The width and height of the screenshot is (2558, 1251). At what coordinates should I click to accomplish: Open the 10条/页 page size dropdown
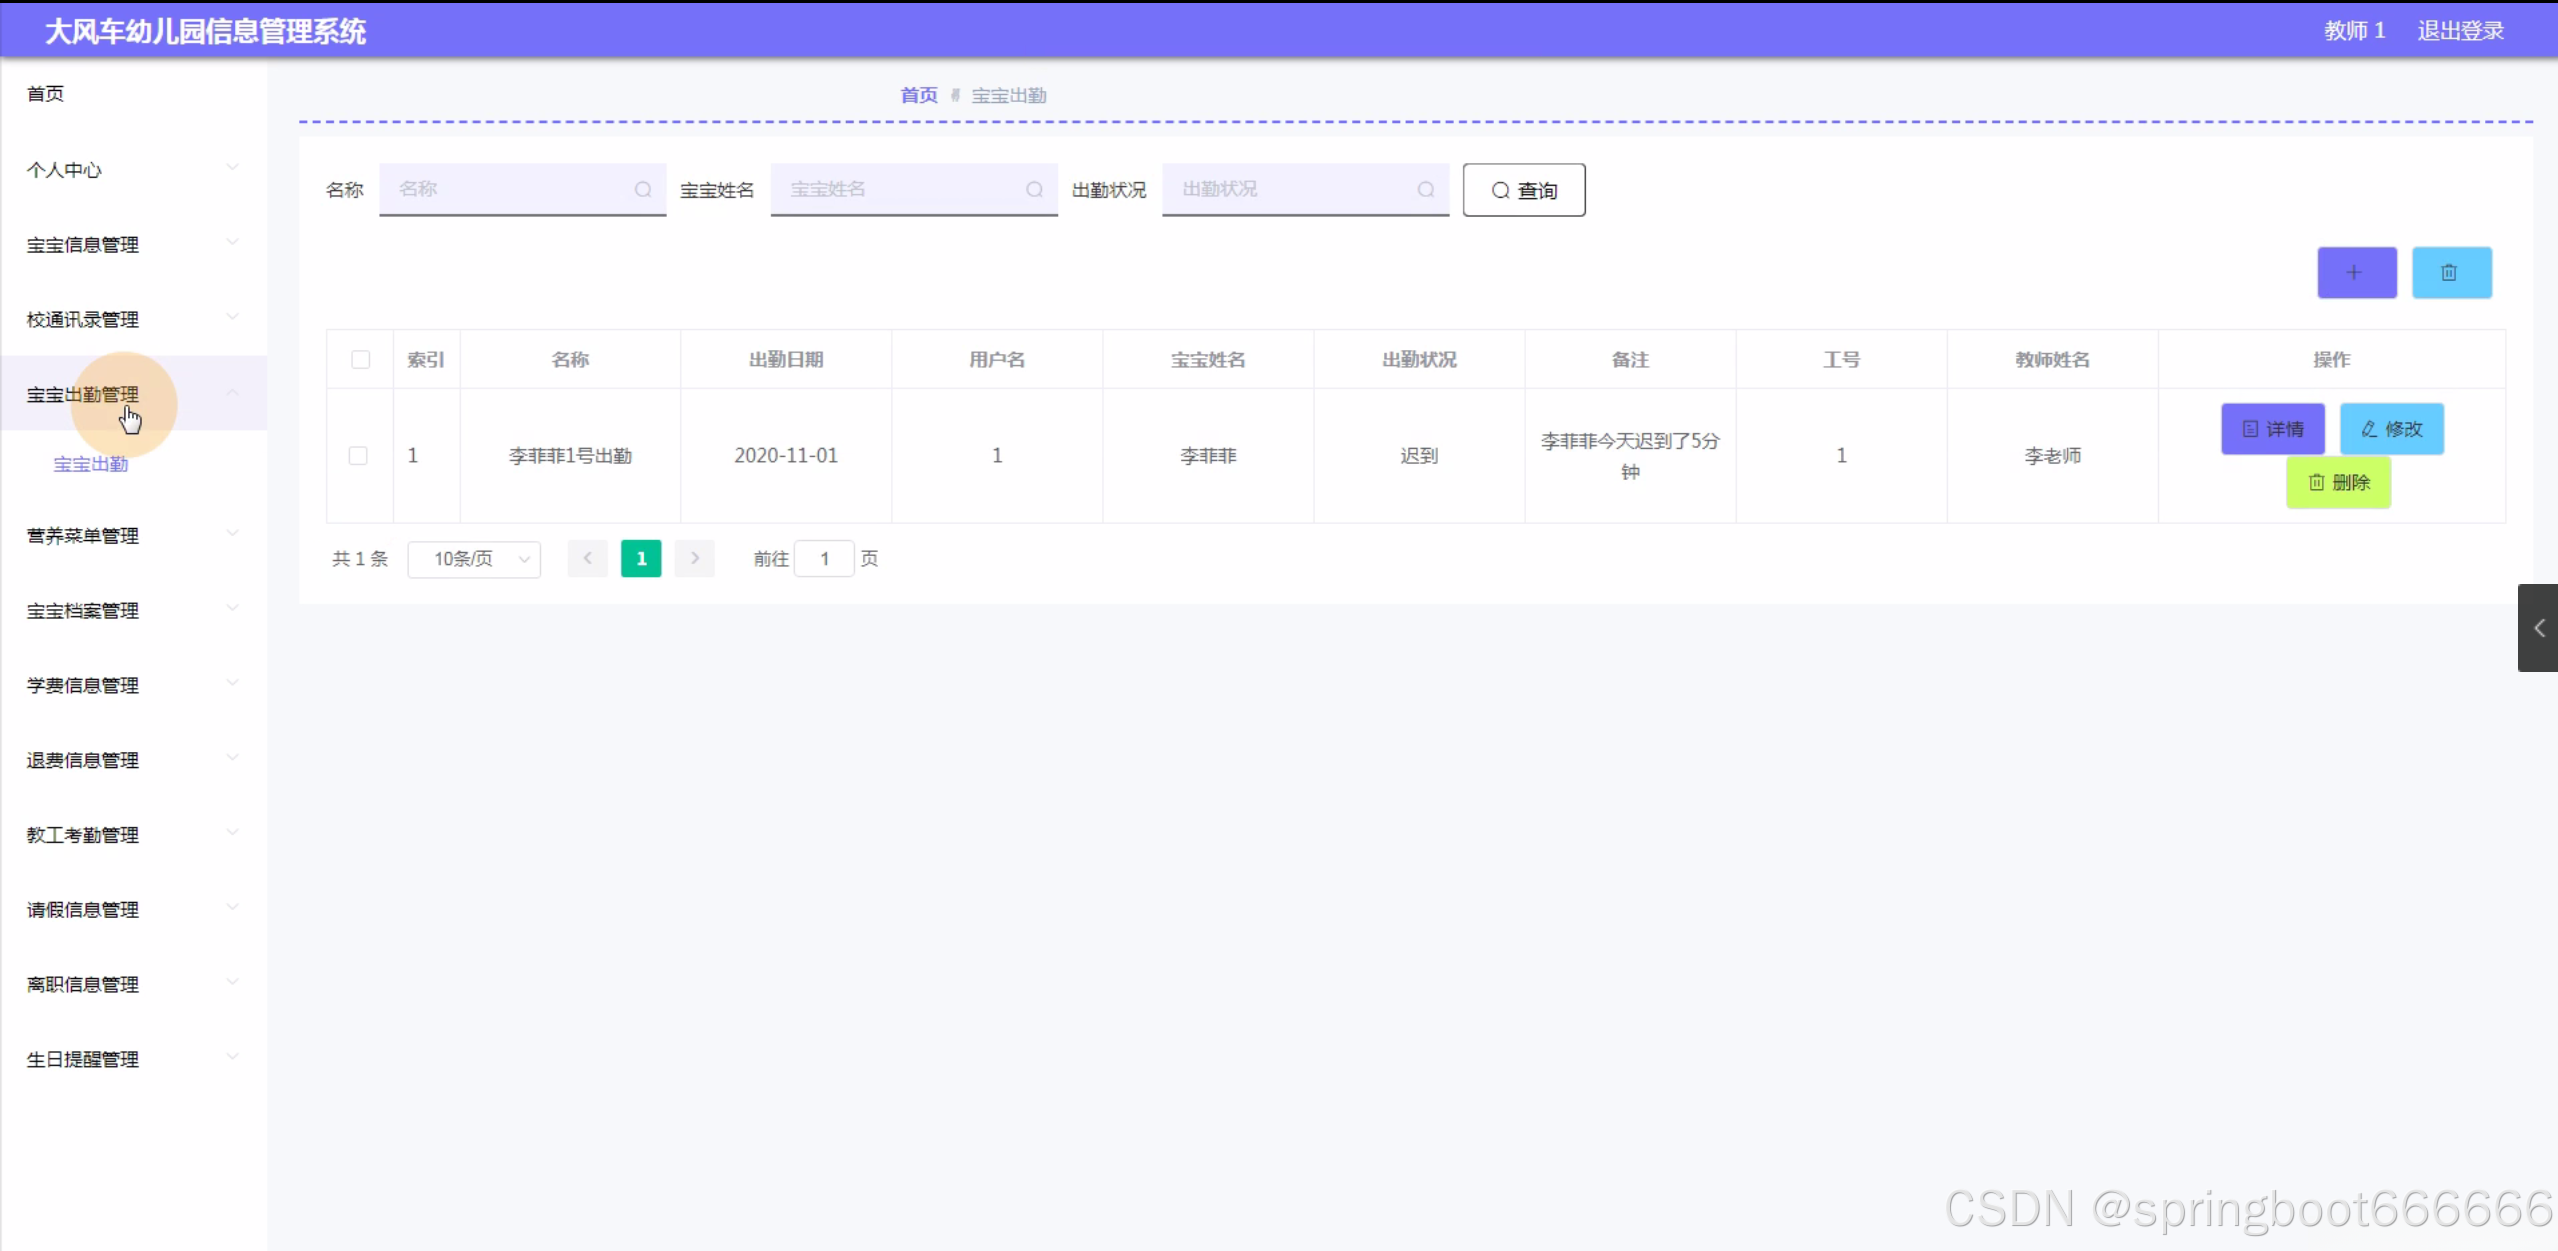point(474,559)
